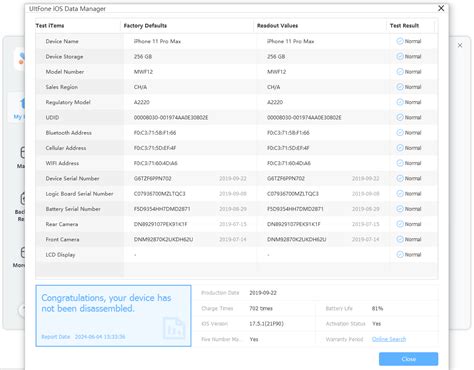Viewport: 474px width, 370px height.
Task: Select the Regulatory Model row label
Action: tap(68, 102)
